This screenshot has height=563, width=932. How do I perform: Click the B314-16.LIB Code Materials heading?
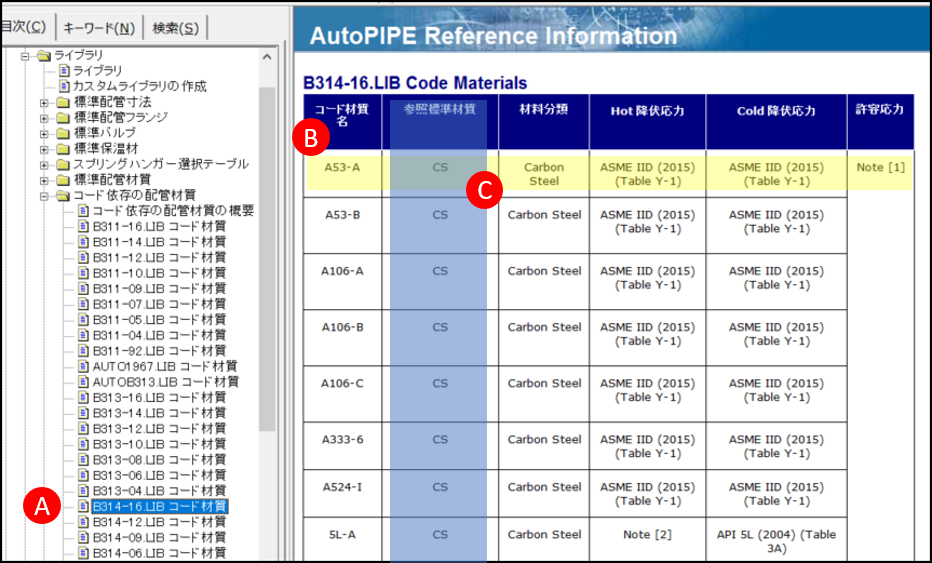tap(415, 83)
